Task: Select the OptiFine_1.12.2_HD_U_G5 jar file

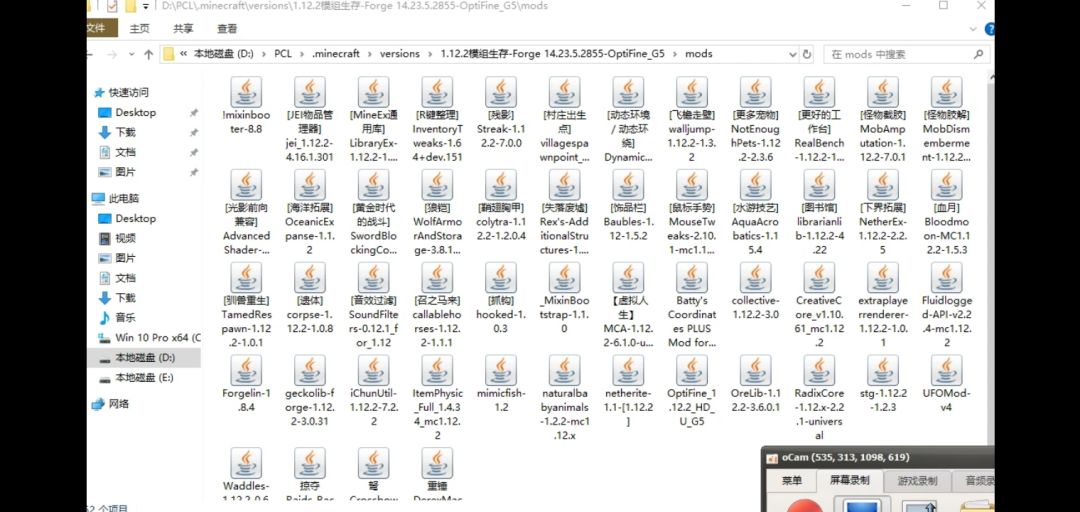Action: (x=692, y=391)
